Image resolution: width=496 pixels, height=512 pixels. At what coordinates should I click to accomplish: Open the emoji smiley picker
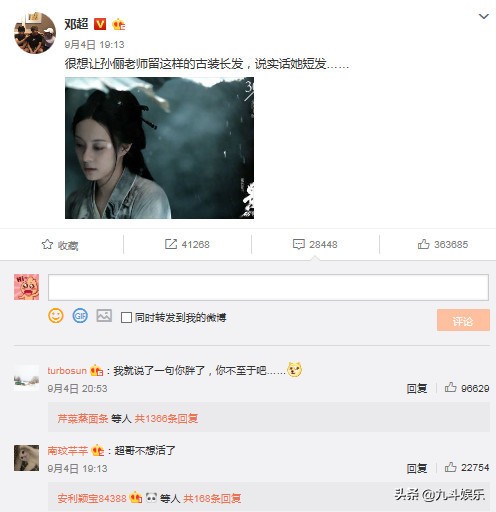56,316
